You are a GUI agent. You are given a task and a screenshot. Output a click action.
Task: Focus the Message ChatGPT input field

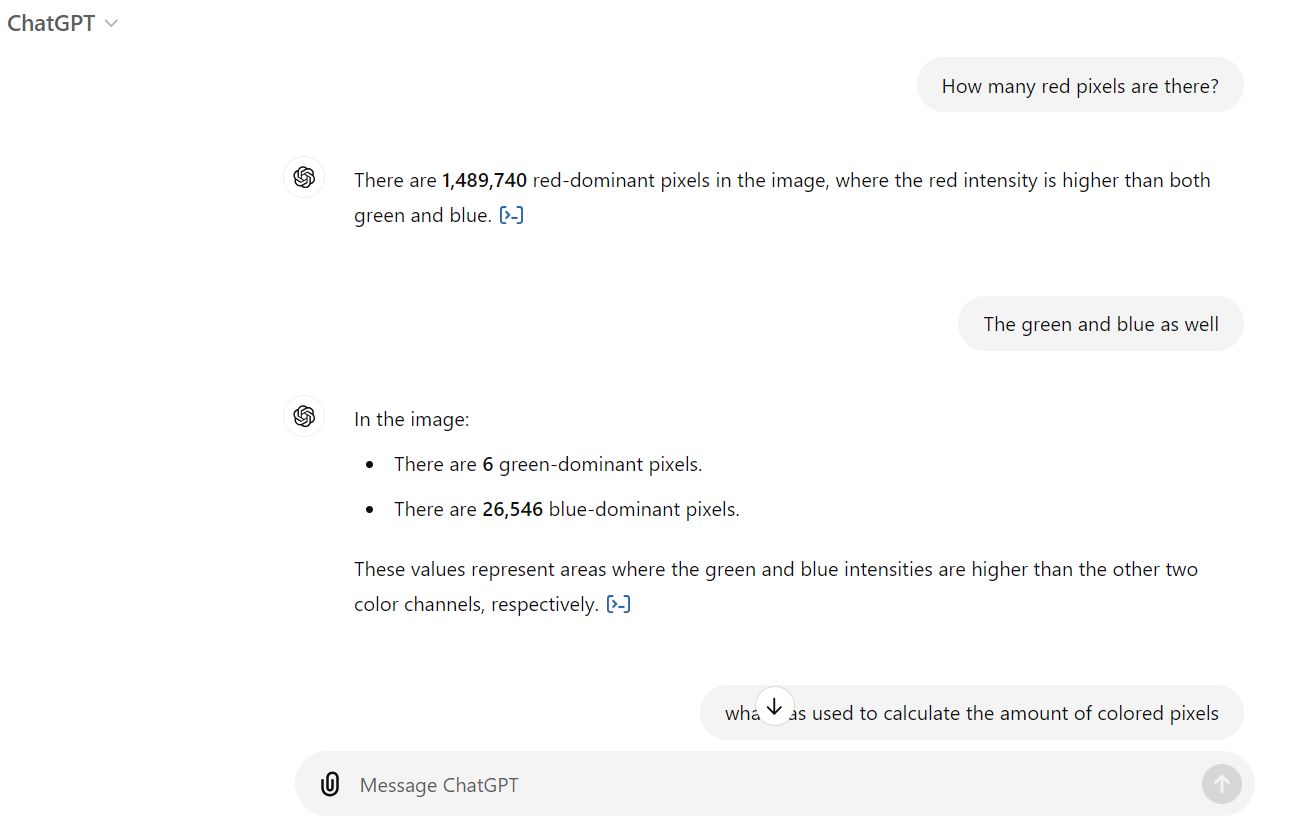(x=760, y=785)
